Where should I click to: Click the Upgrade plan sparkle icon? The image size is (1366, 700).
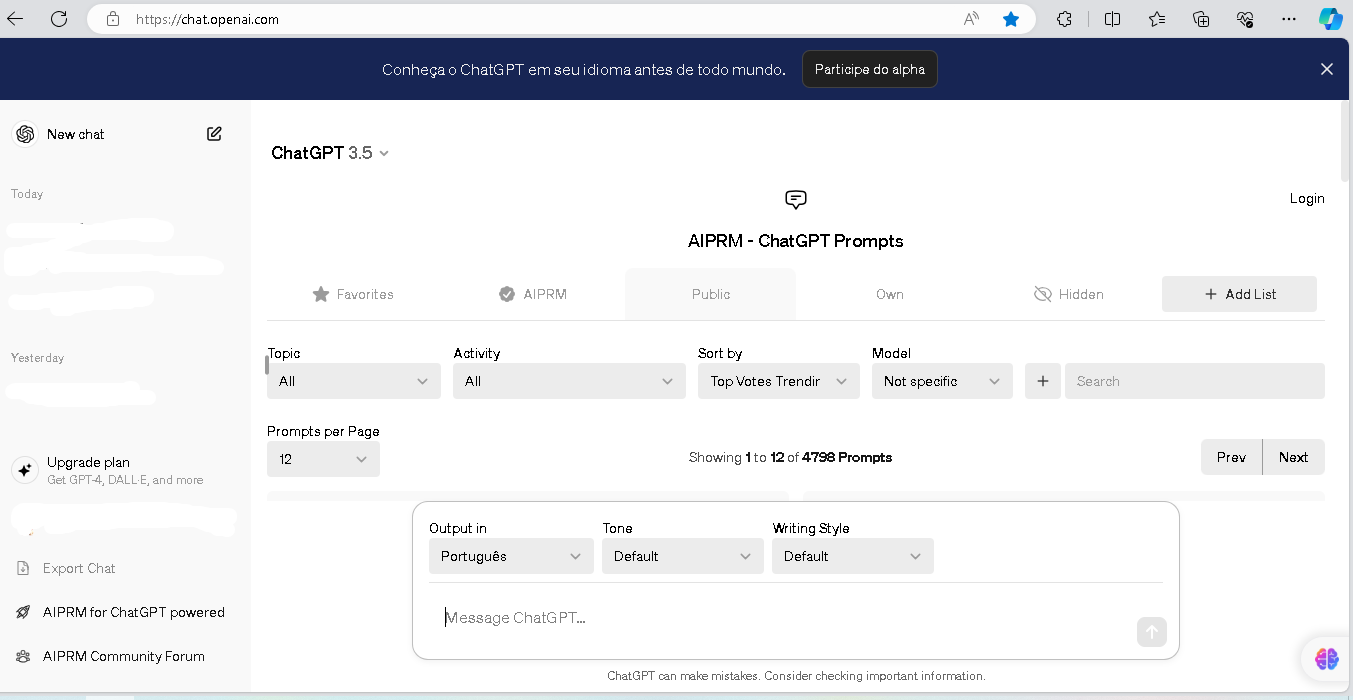click(x=25, y=470)
